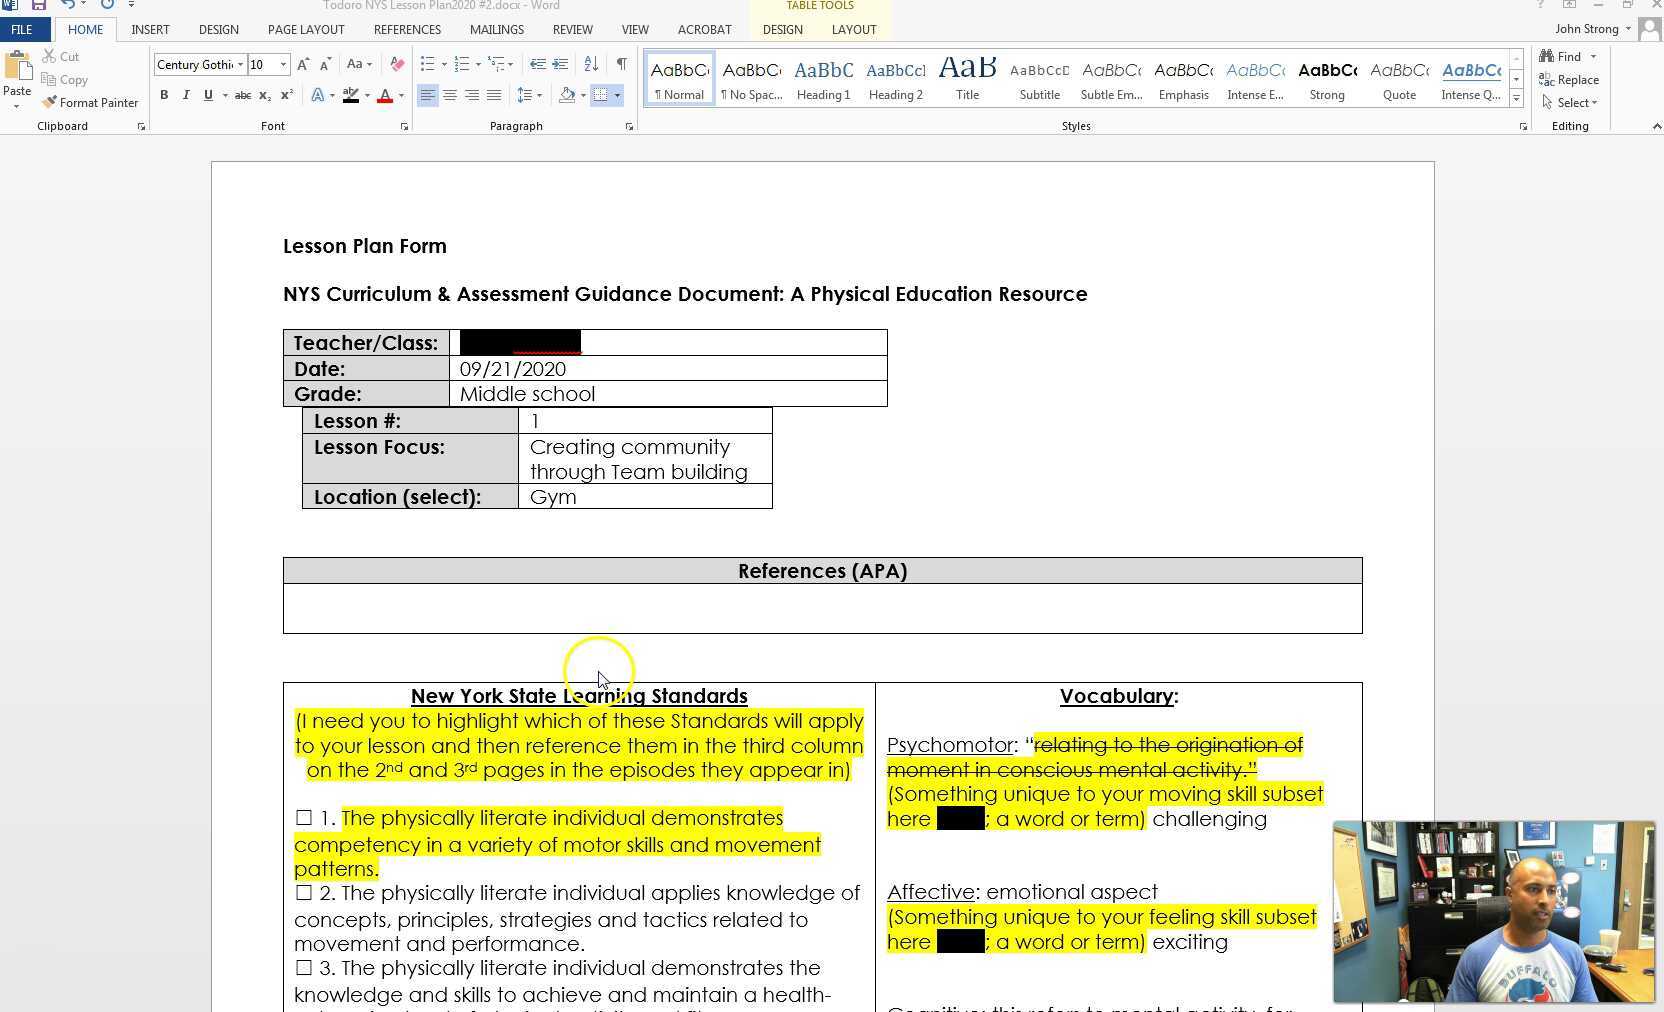The image size is (1664, 1012).
Task: Click inside the References (APA) table cell
Action: (x=822, y=608)
